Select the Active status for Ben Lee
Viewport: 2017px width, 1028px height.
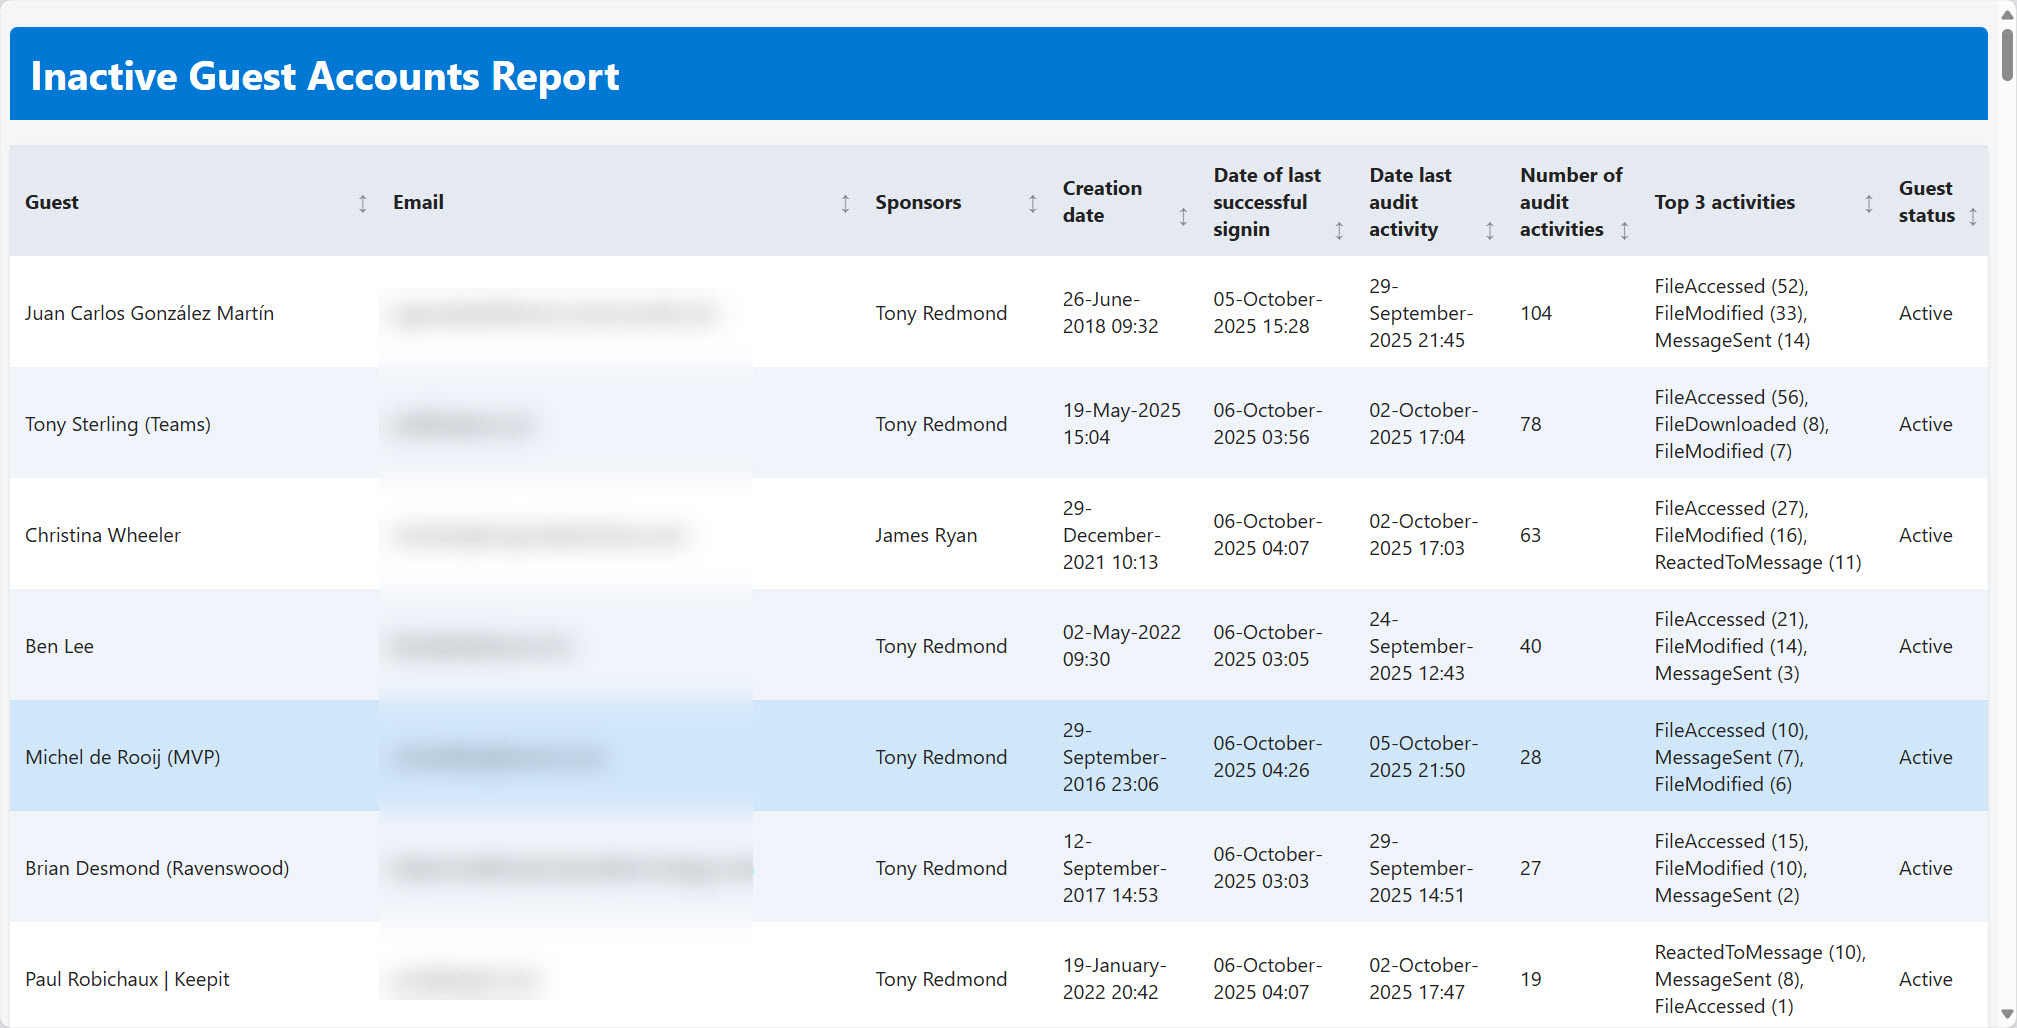tap(1925, 646)
